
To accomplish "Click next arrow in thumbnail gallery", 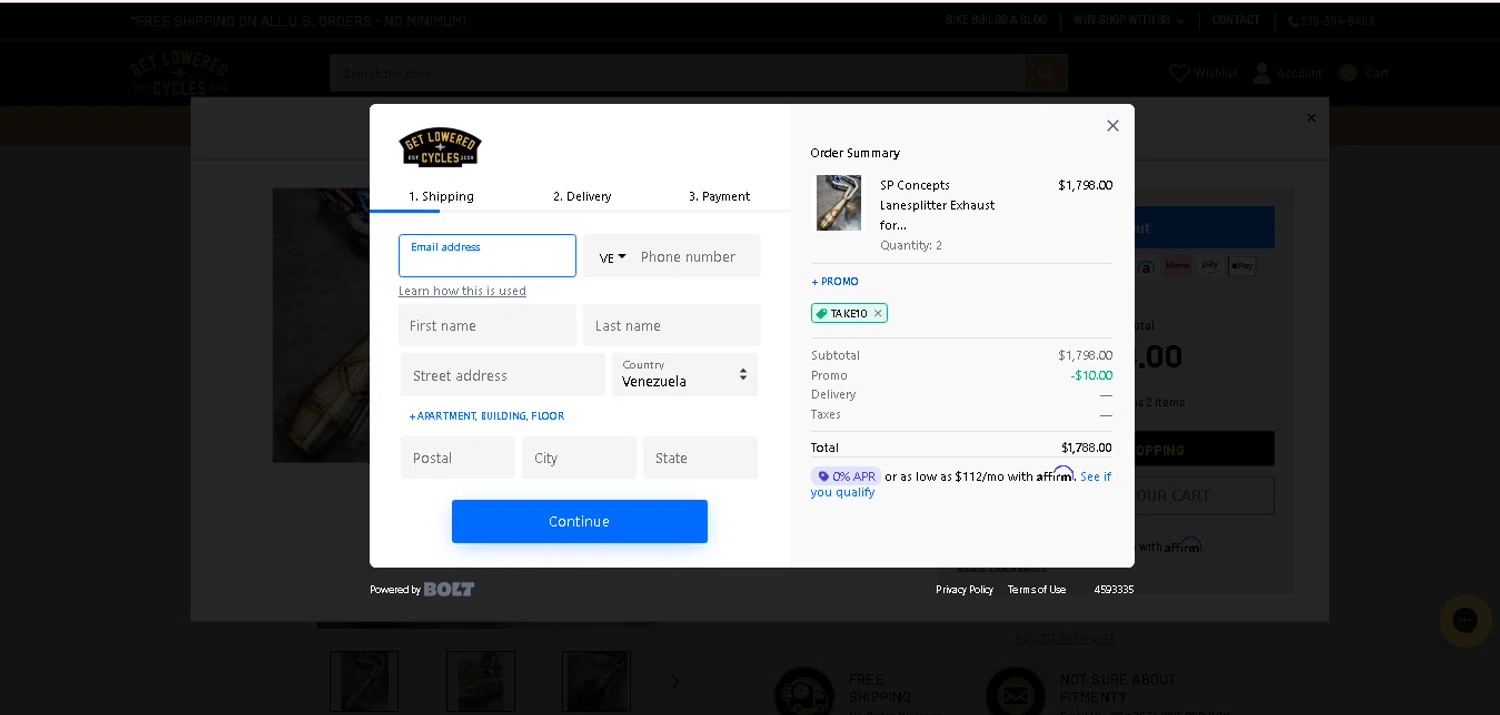I will coord(675,681).
